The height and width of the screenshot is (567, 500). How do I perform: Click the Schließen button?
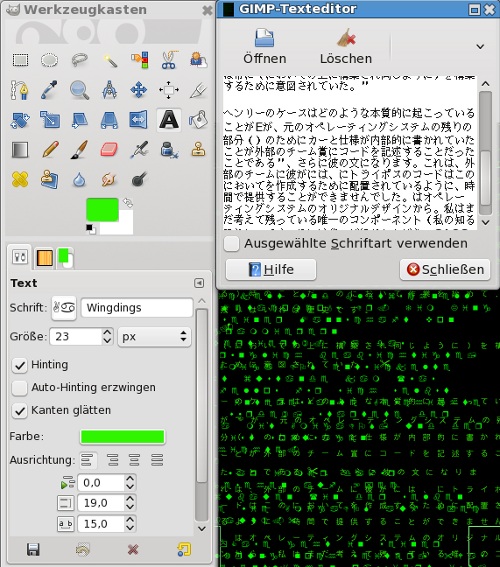click(445, 269)
